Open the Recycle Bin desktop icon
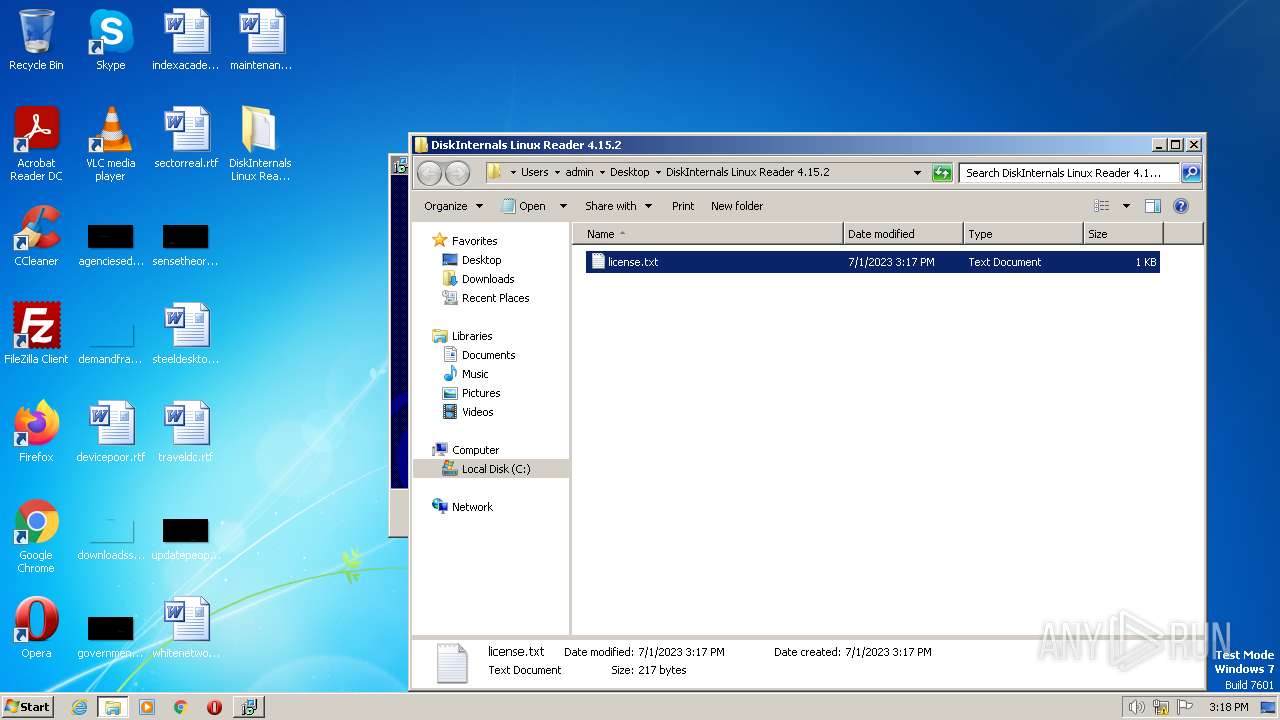The image size is (1280, 720). click(36, 40)
